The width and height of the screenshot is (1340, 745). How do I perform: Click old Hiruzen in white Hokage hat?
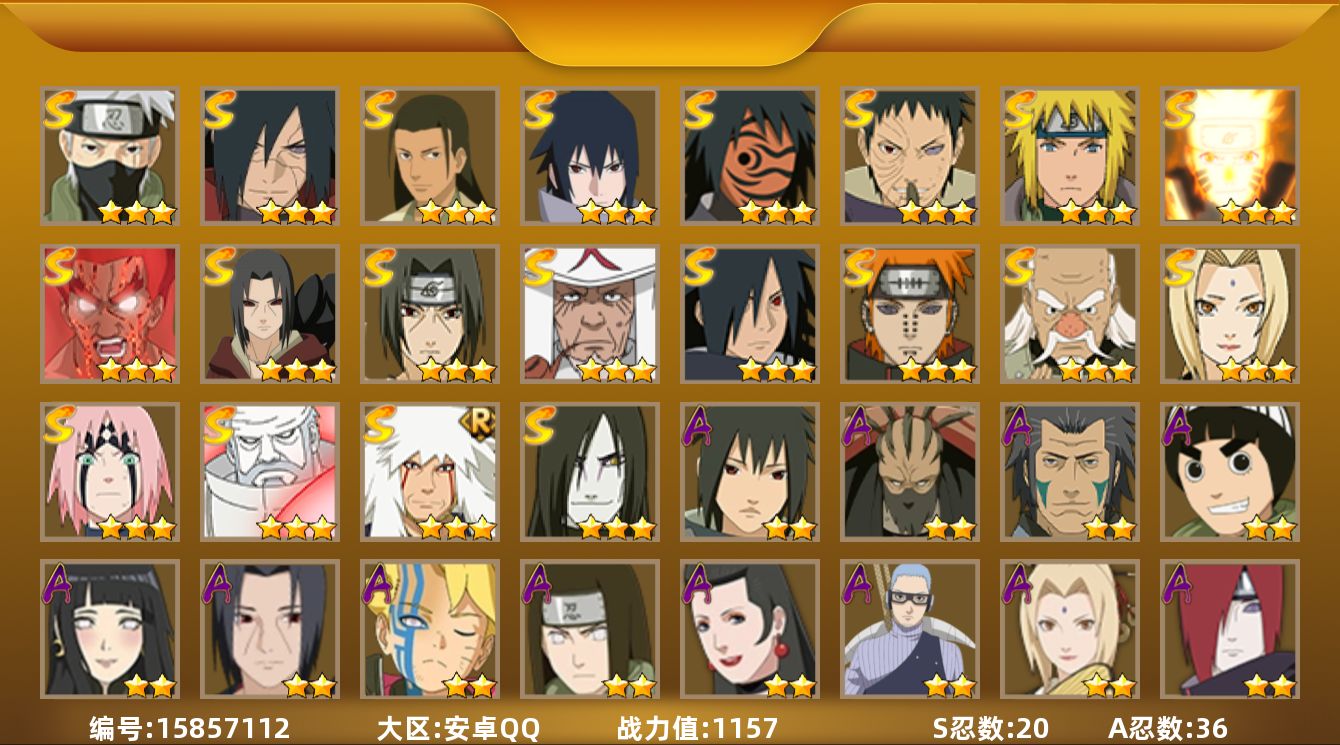(590, 314)
